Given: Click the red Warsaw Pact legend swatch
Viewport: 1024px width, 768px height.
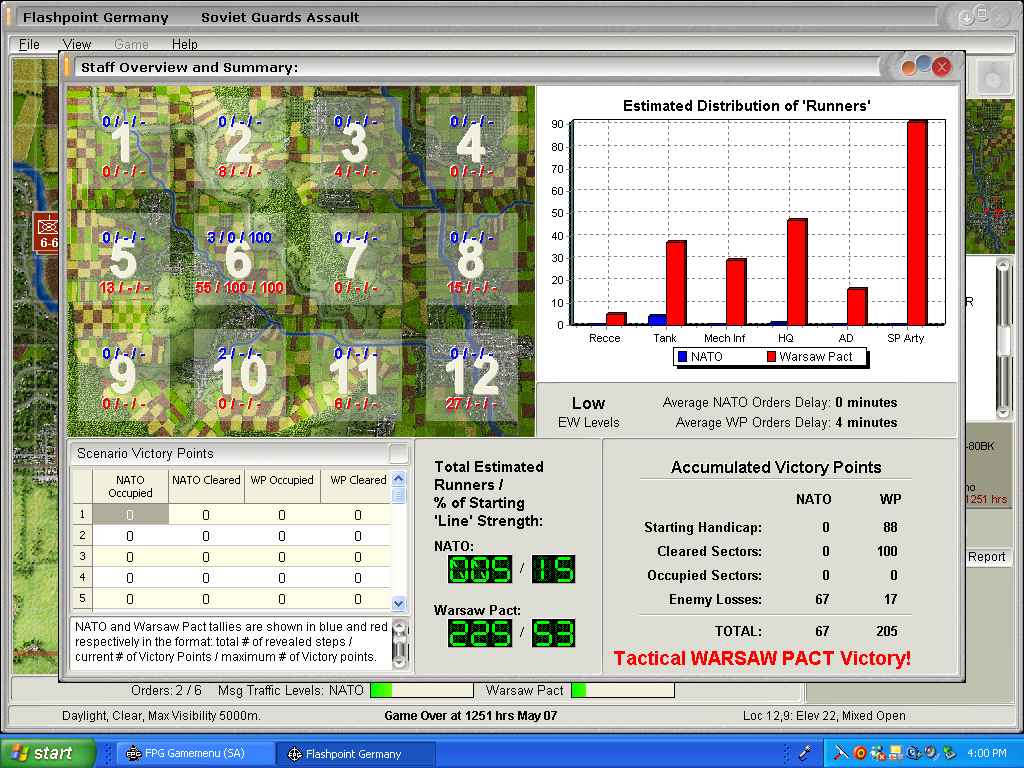Looking at the screenshot, I should point(771,357).
